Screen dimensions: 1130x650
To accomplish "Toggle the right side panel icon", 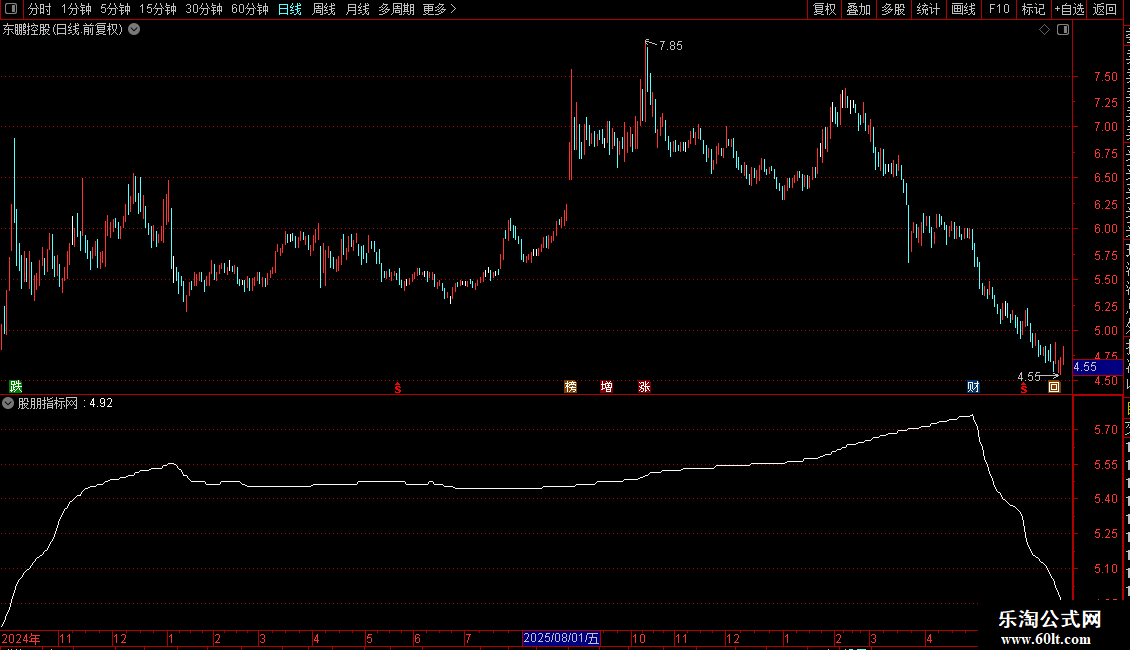I will (1063, 30).
